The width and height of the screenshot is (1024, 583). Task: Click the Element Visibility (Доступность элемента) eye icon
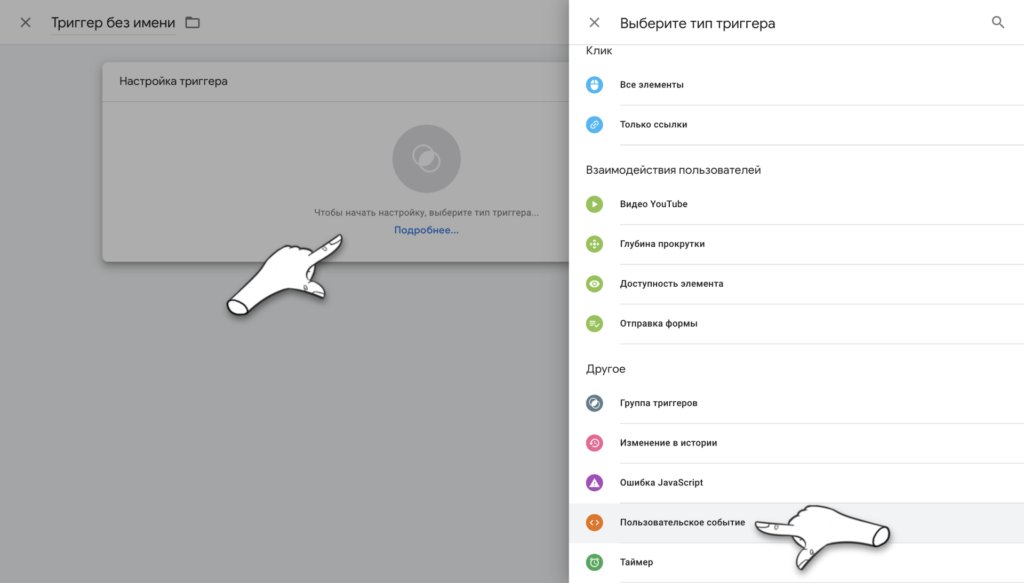594,284
